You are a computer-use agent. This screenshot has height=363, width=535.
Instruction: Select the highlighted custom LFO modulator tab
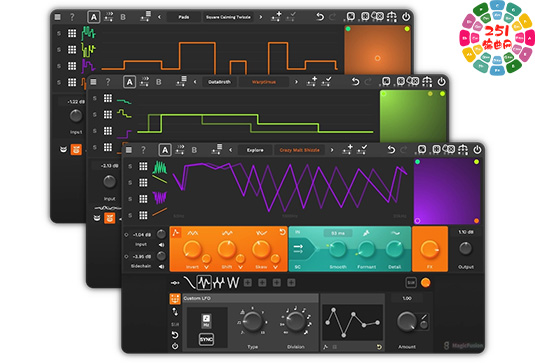point(204,282)
